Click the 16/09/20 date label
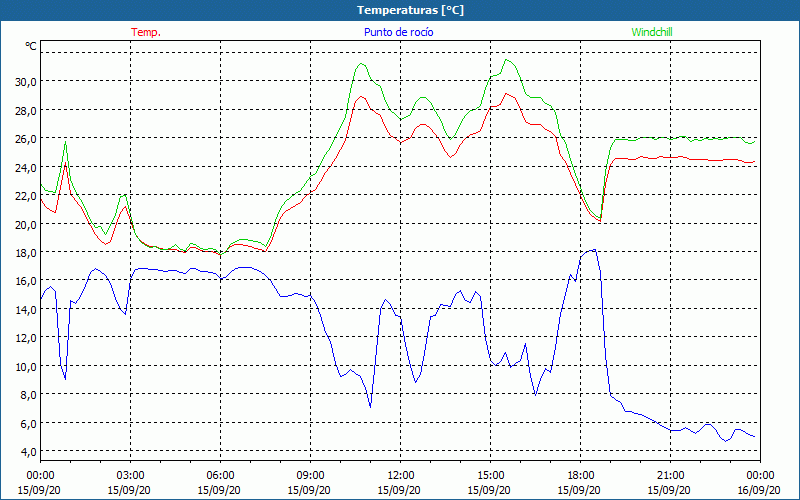This screenshot has width=800, height=500. click(x=759, y=490)
